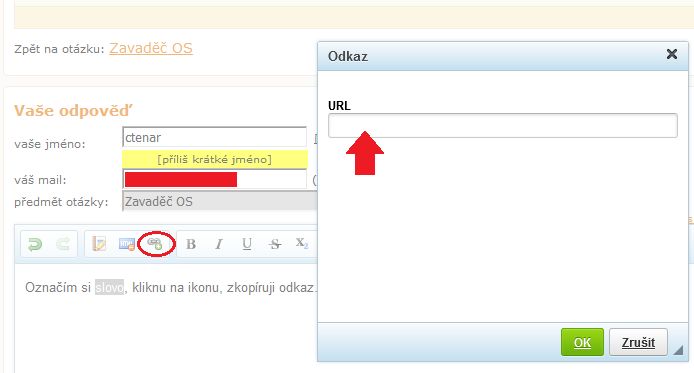This screenshot has height=373, width=694.
Task: Click the redo icon in editor toolbar
Action: [63, 244]
